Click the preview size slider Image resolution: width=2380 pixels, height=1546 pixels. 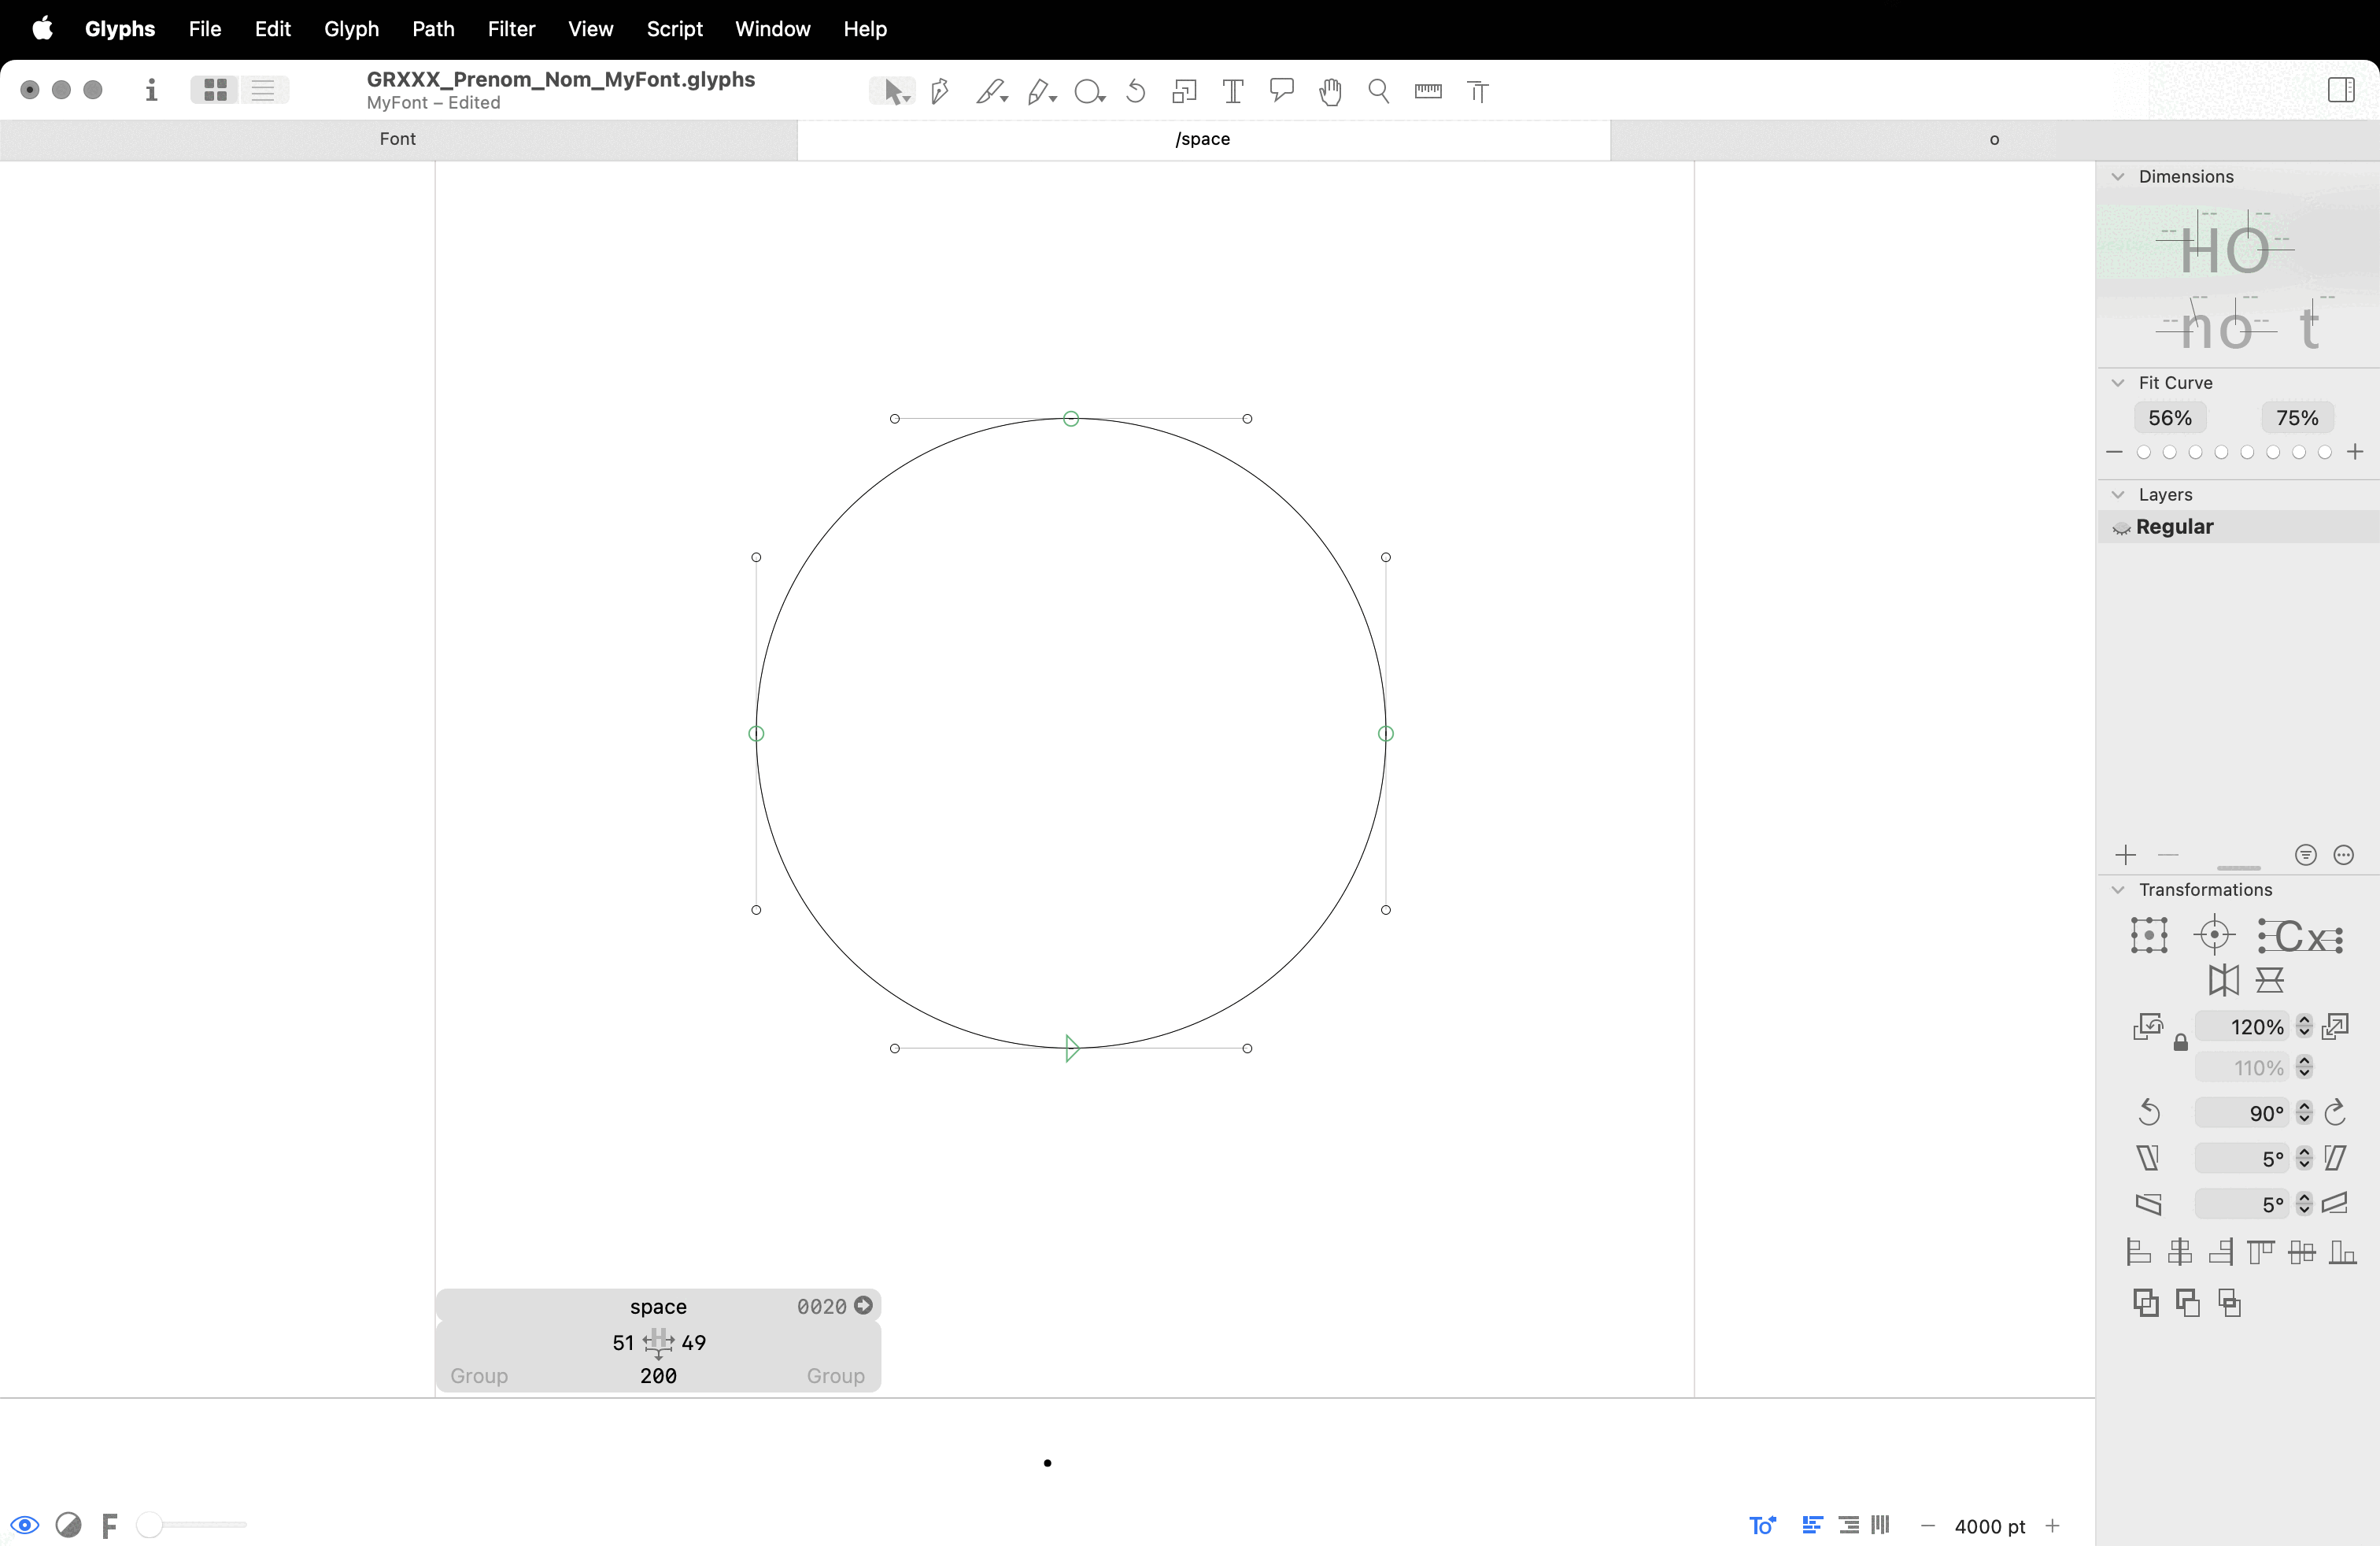[x=195, y=1525]
